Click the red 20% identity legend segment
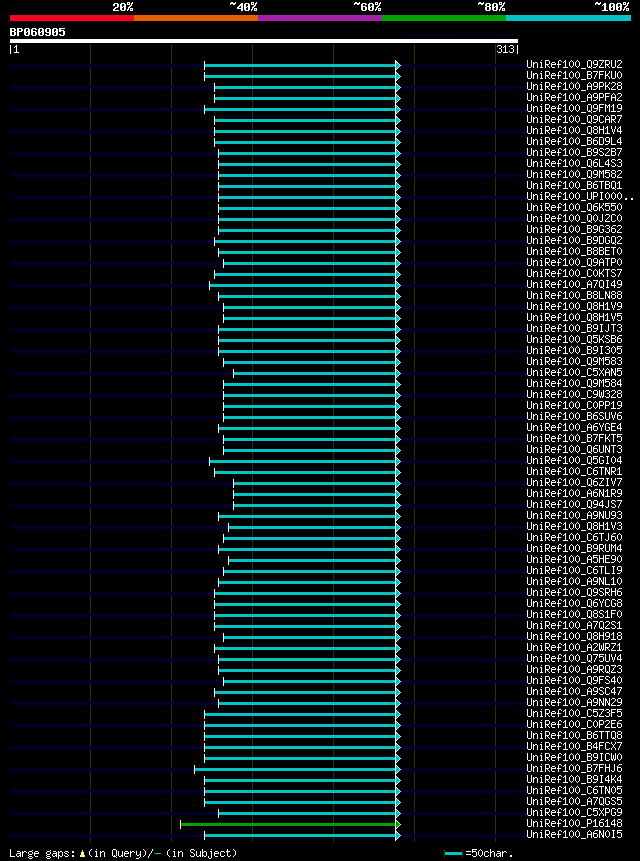 [x=72, y=18]
